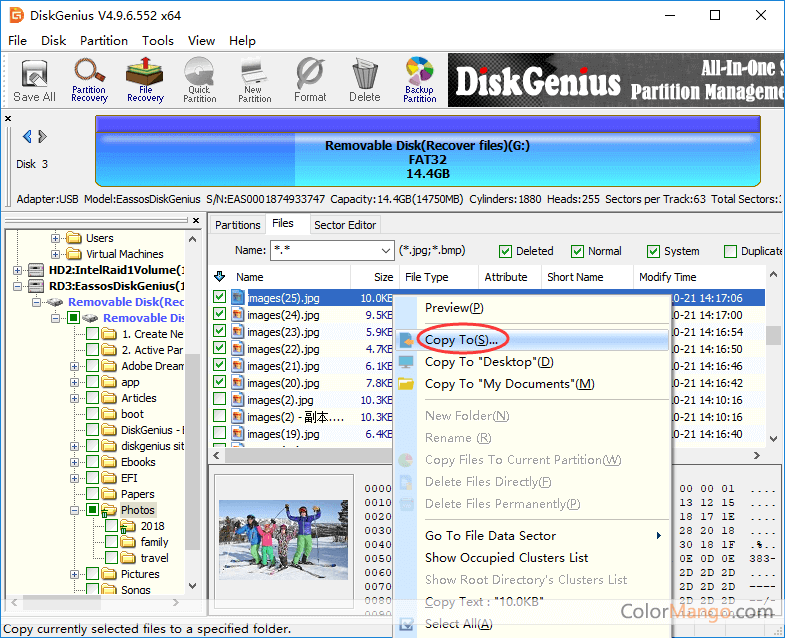This screenshot has width=785, height=638.
Task: Click the Delete partition toolbar icon
Action: 364,79
